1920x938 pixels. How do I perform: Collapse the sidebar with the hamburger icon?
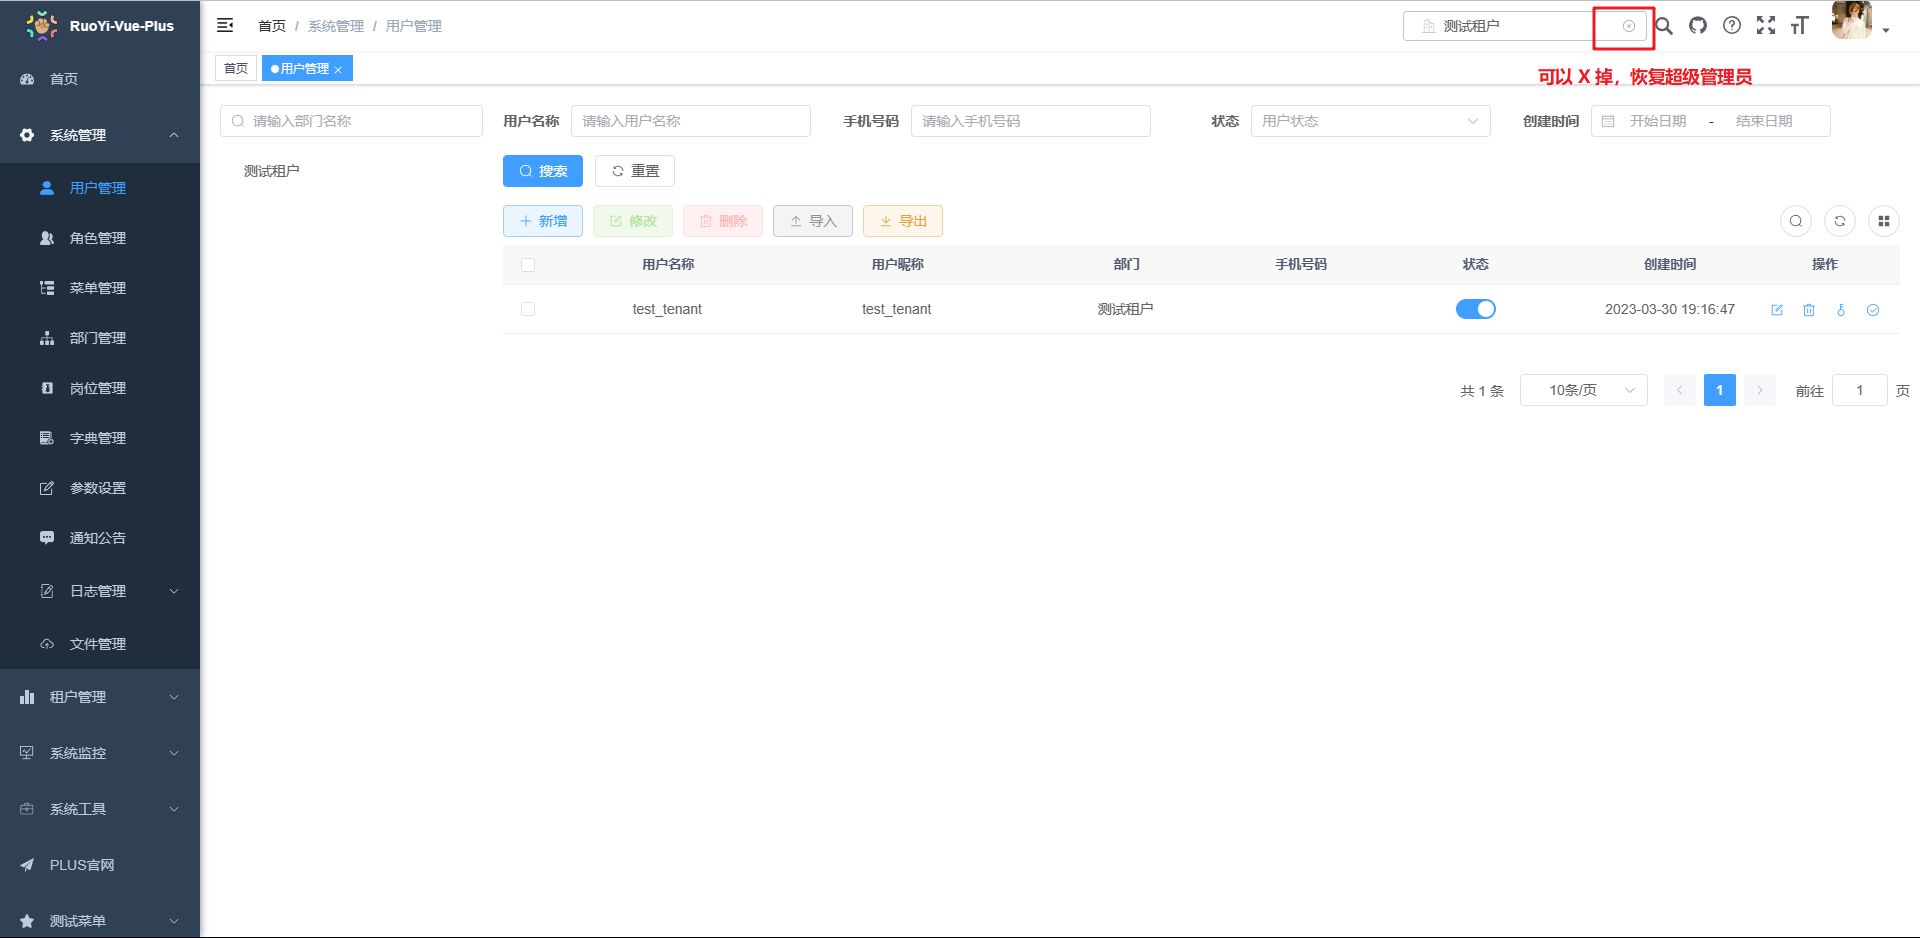pyautogui.click(x=225, y=25)
